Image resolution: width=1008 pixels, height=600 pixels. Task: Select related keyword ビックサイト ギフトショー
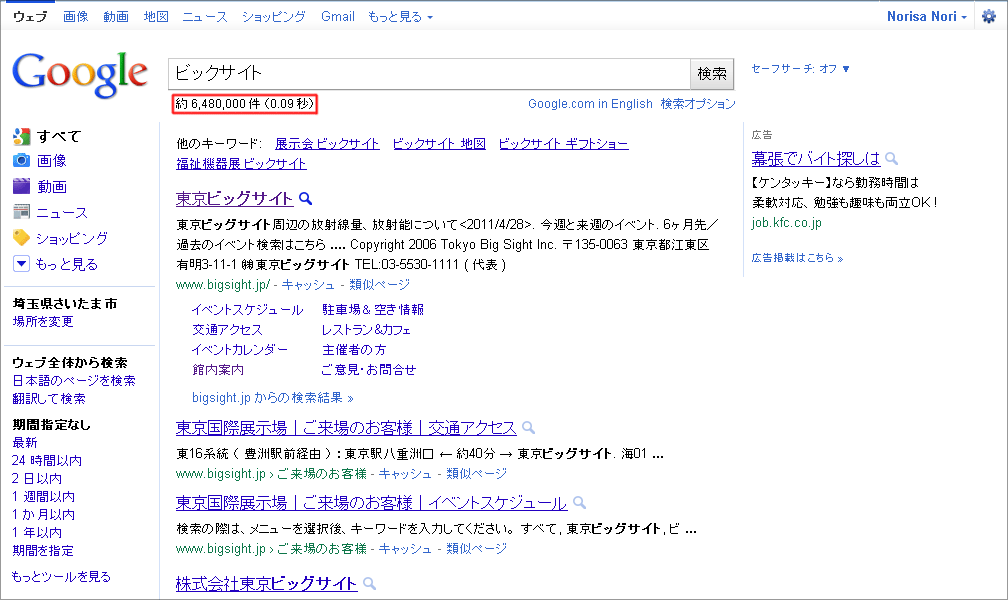pos(563,144)
